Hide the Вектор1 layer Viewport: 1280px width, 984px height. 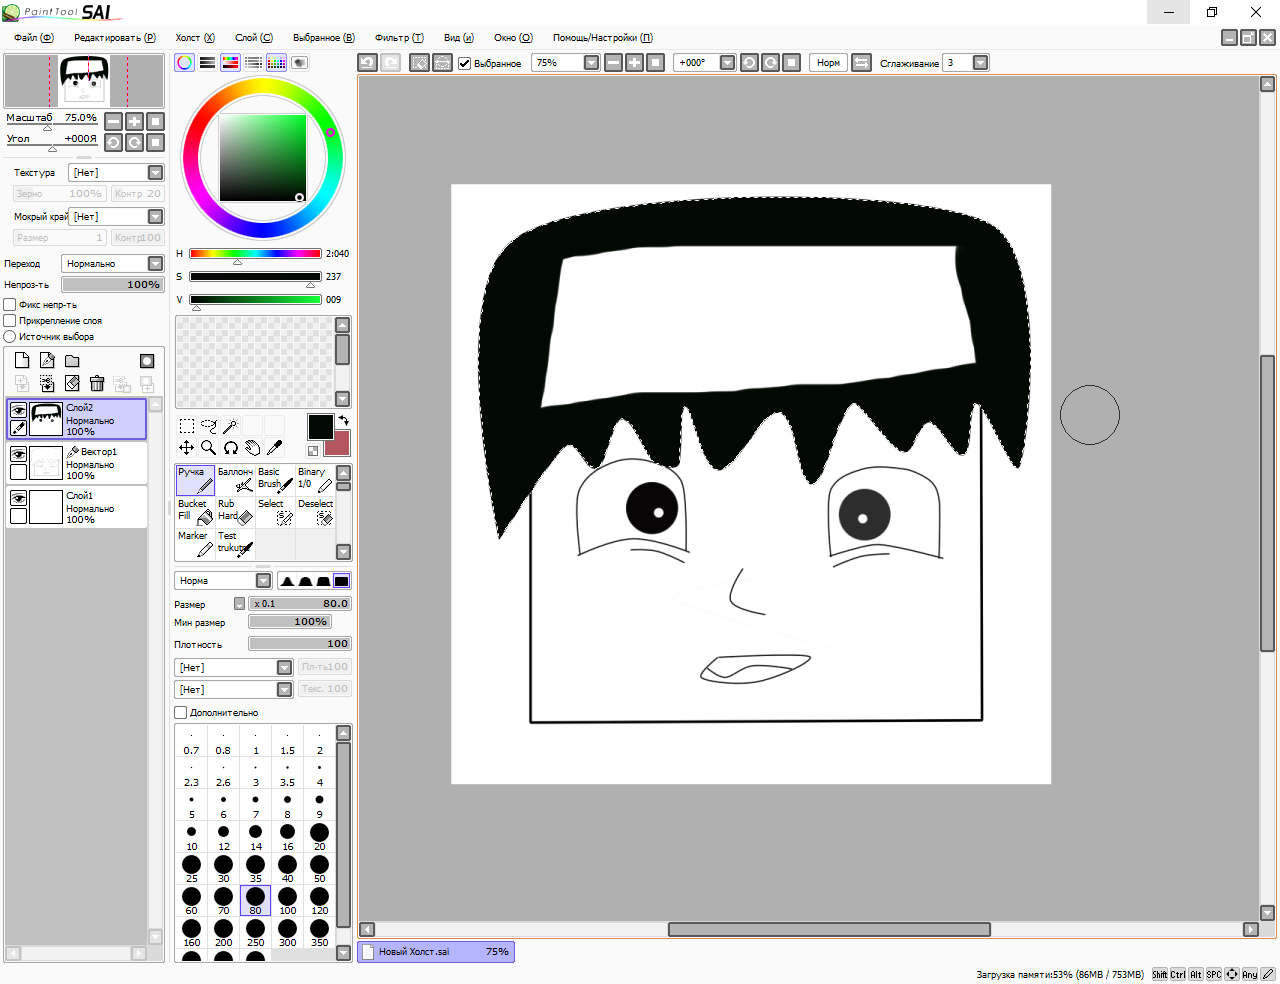pos(18,454)
